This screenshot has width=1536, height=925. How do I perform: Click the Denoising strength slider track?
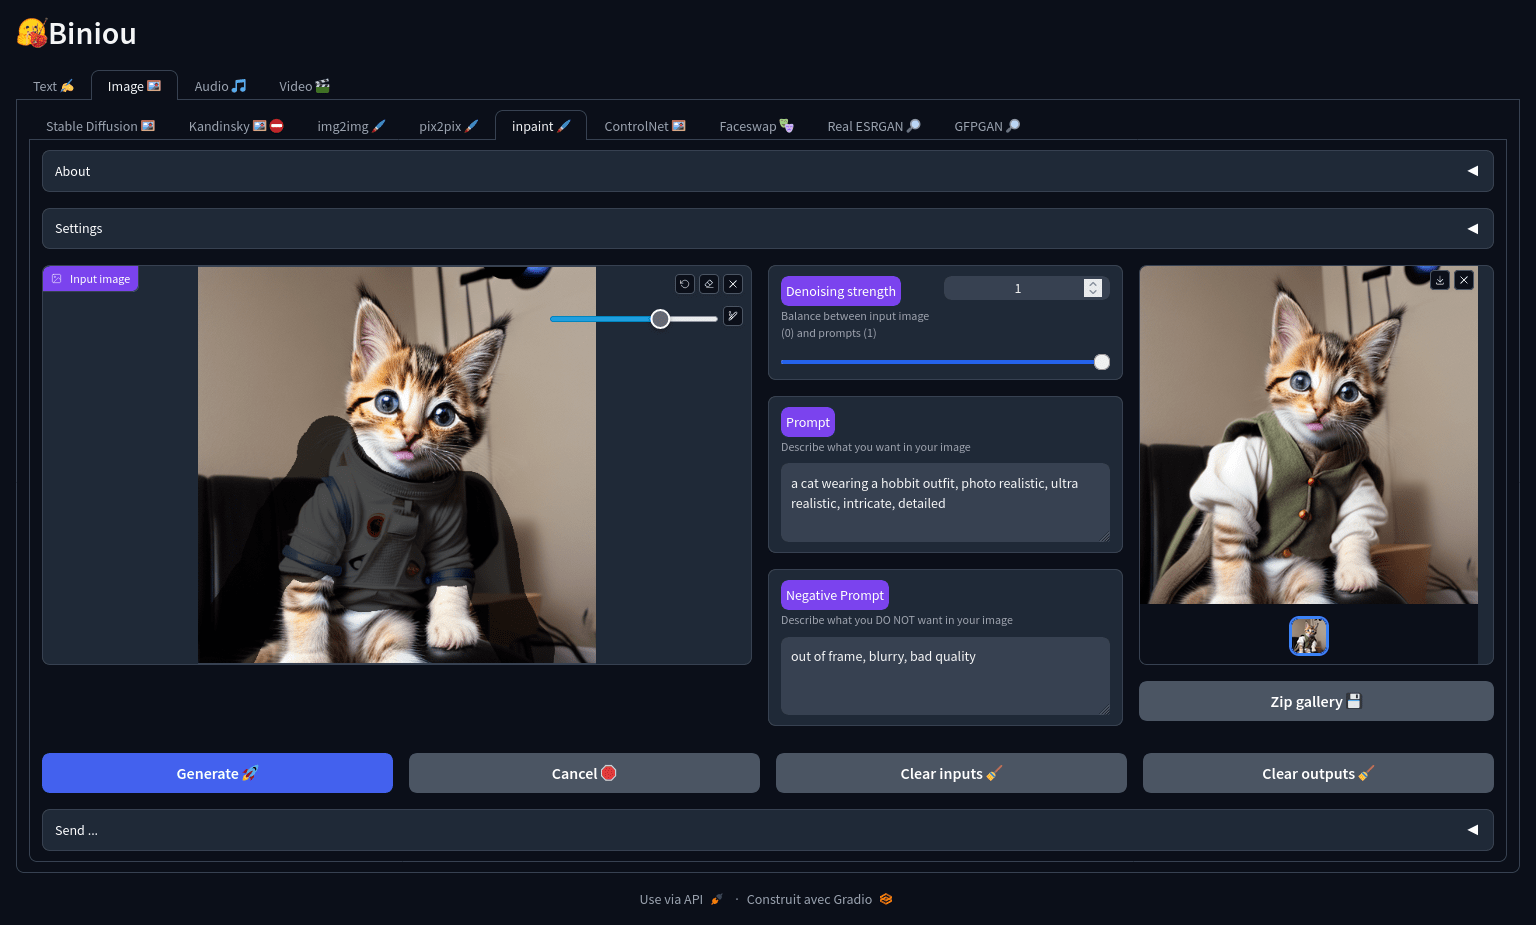(945, 362)
